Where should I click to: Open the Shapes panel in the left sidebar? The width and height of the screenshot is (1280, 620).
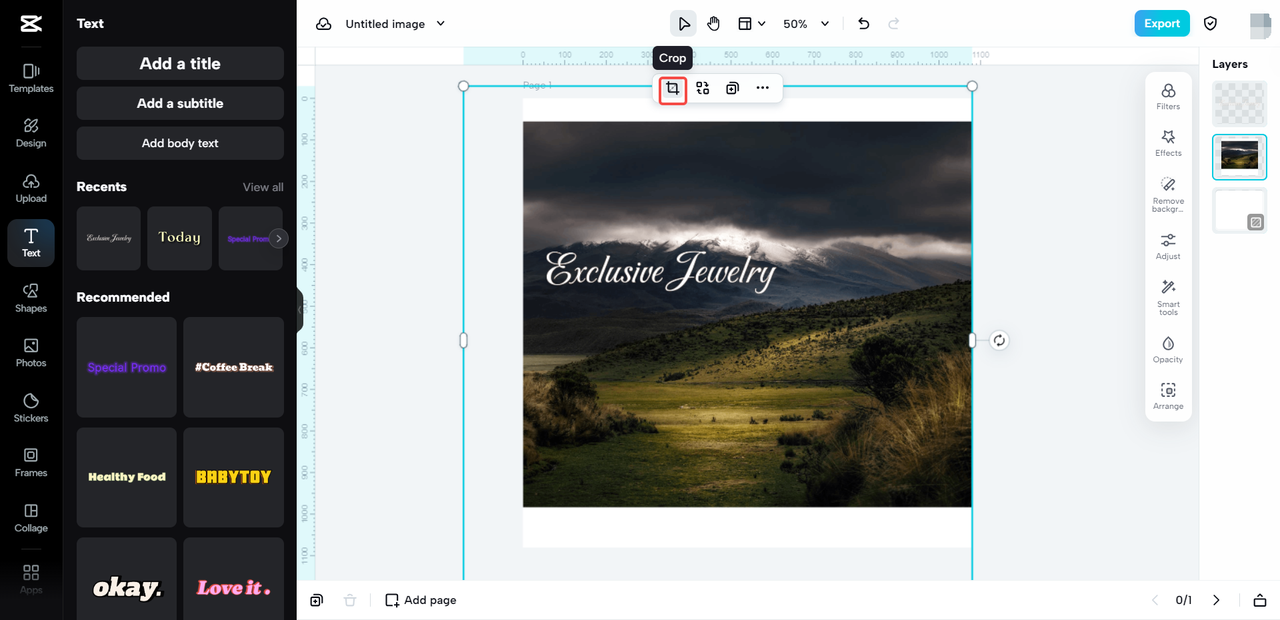(x=30, y=298)
